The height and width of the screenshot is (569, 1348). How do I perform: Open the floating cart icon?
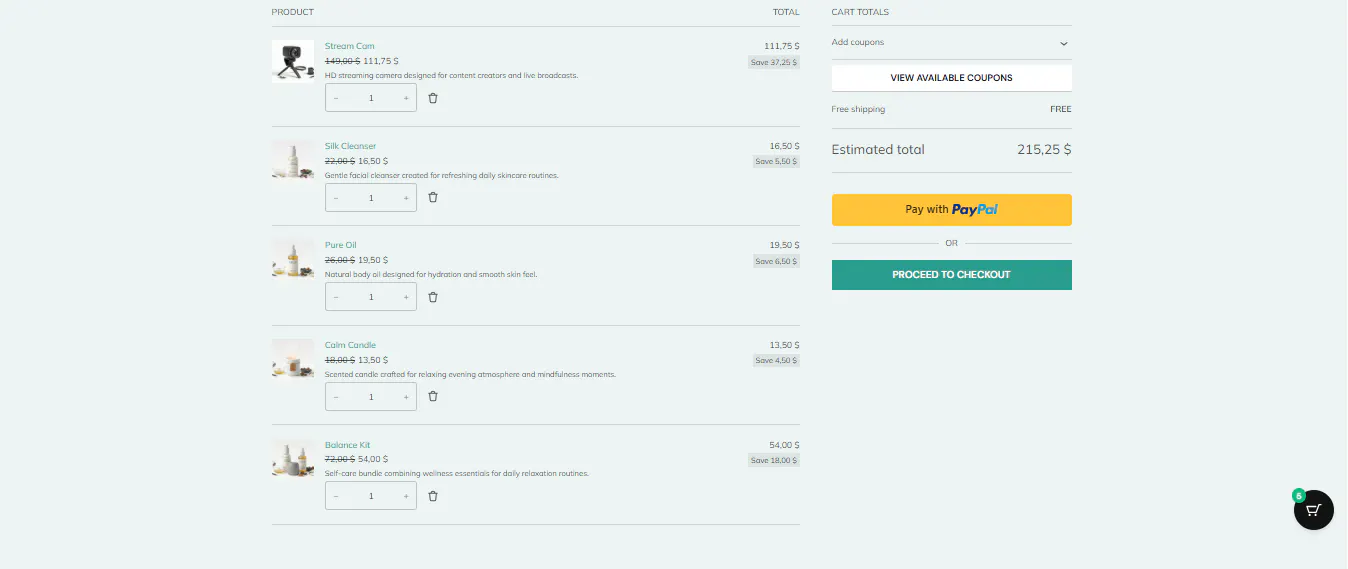point(1313,510)
